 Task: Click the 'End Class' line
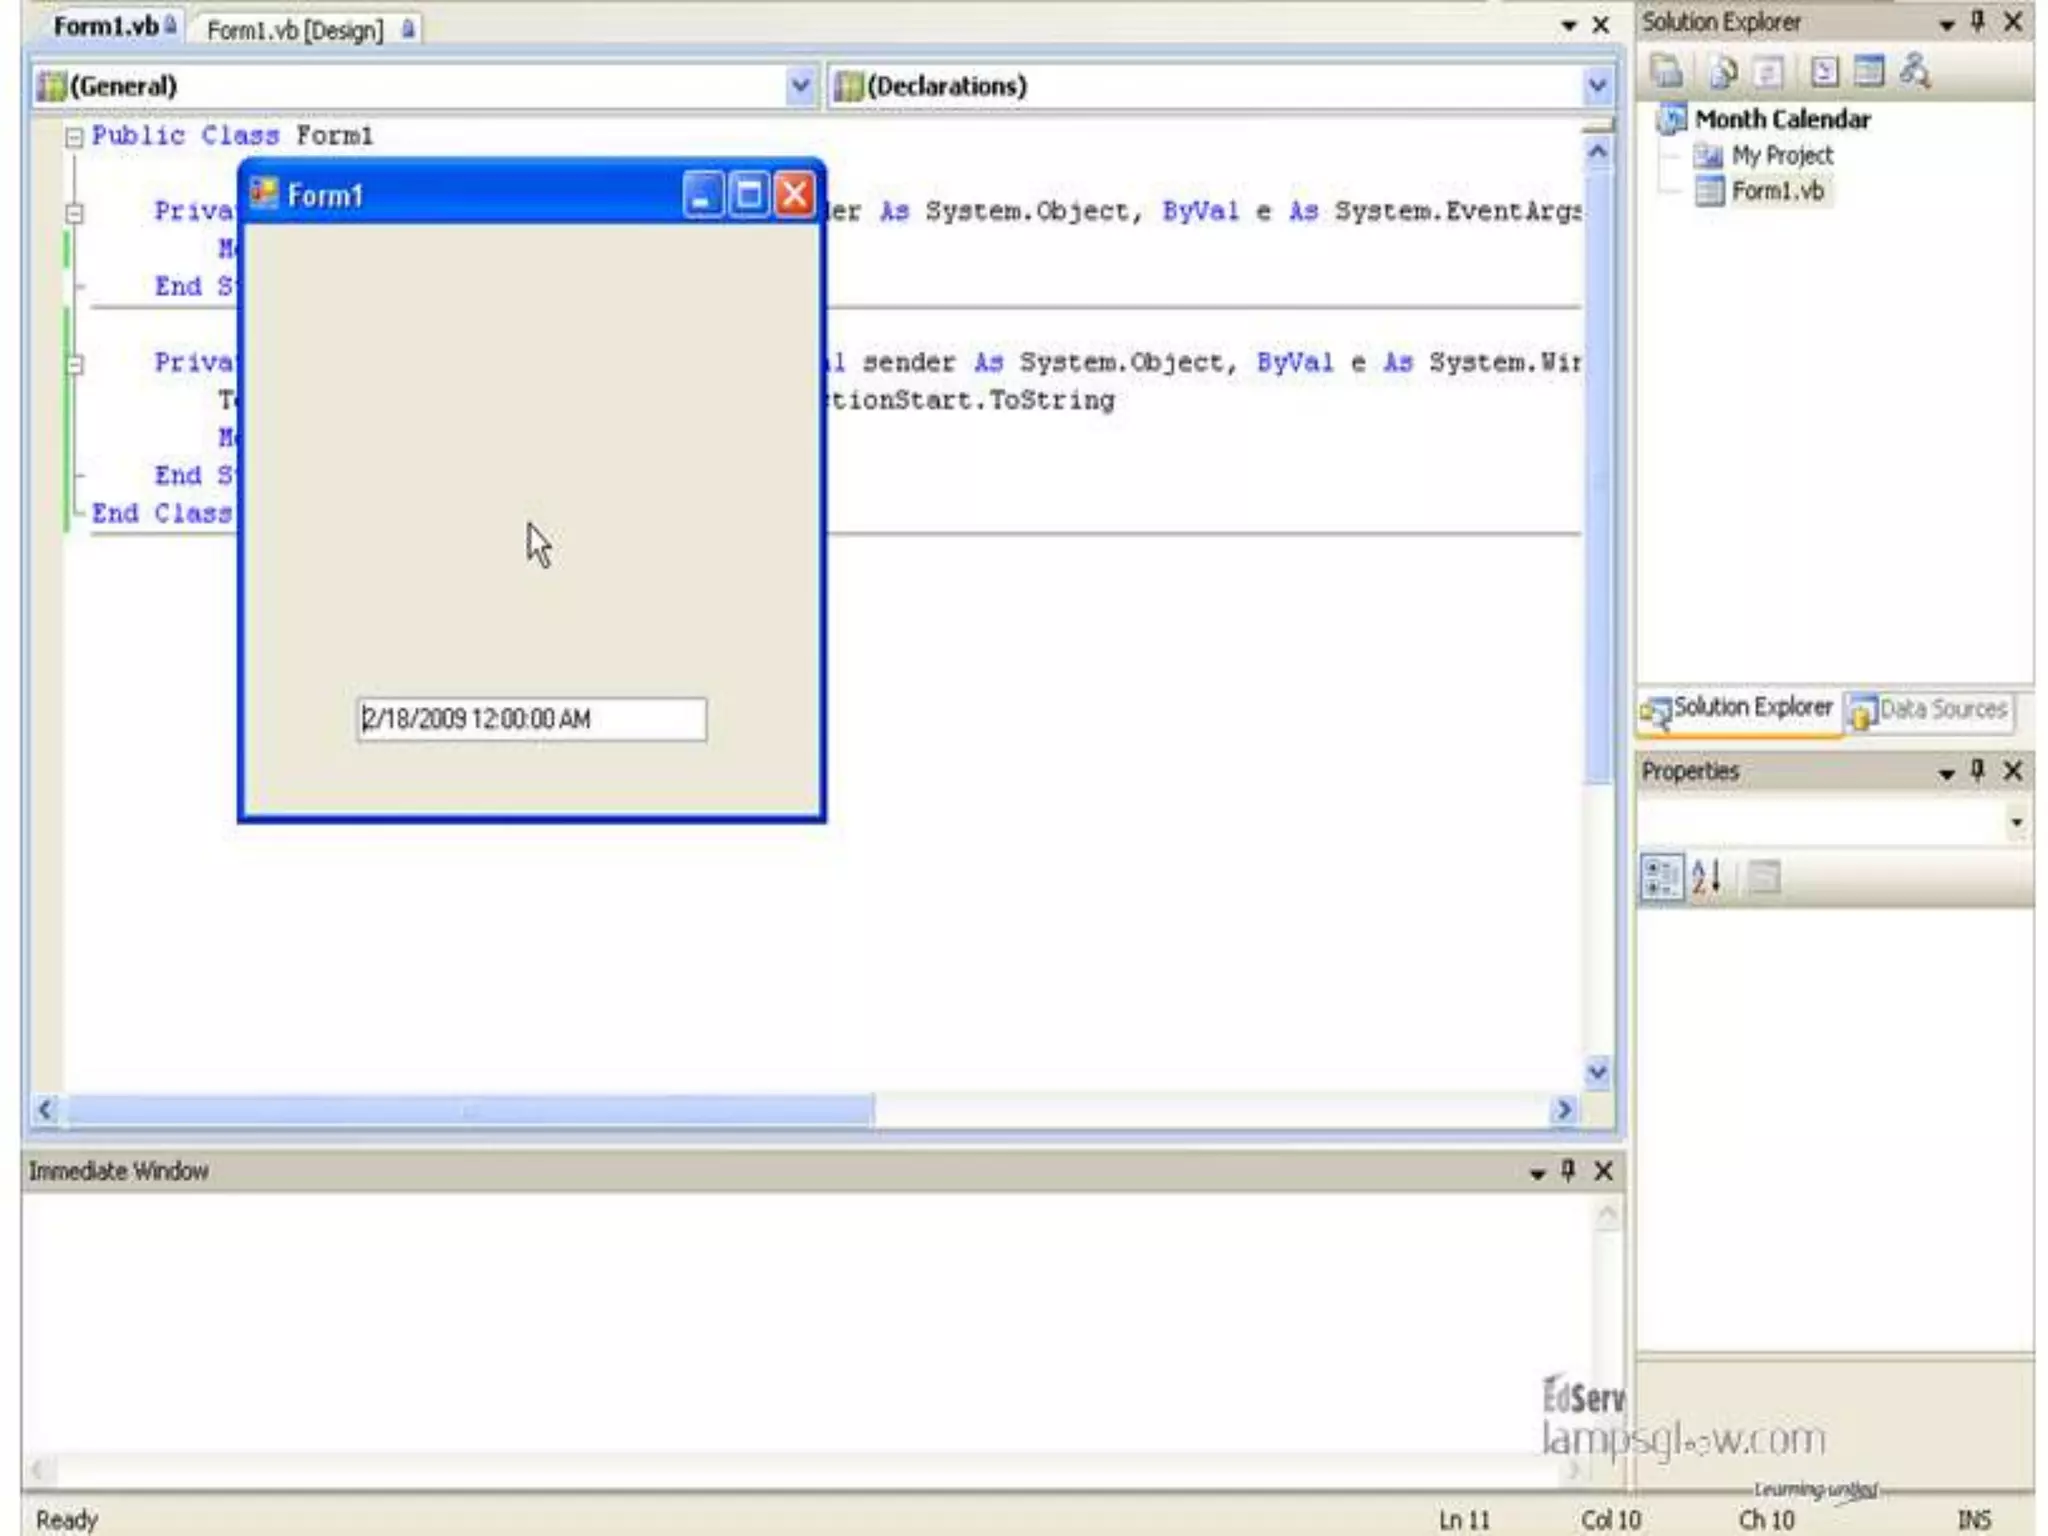(161, 514)
